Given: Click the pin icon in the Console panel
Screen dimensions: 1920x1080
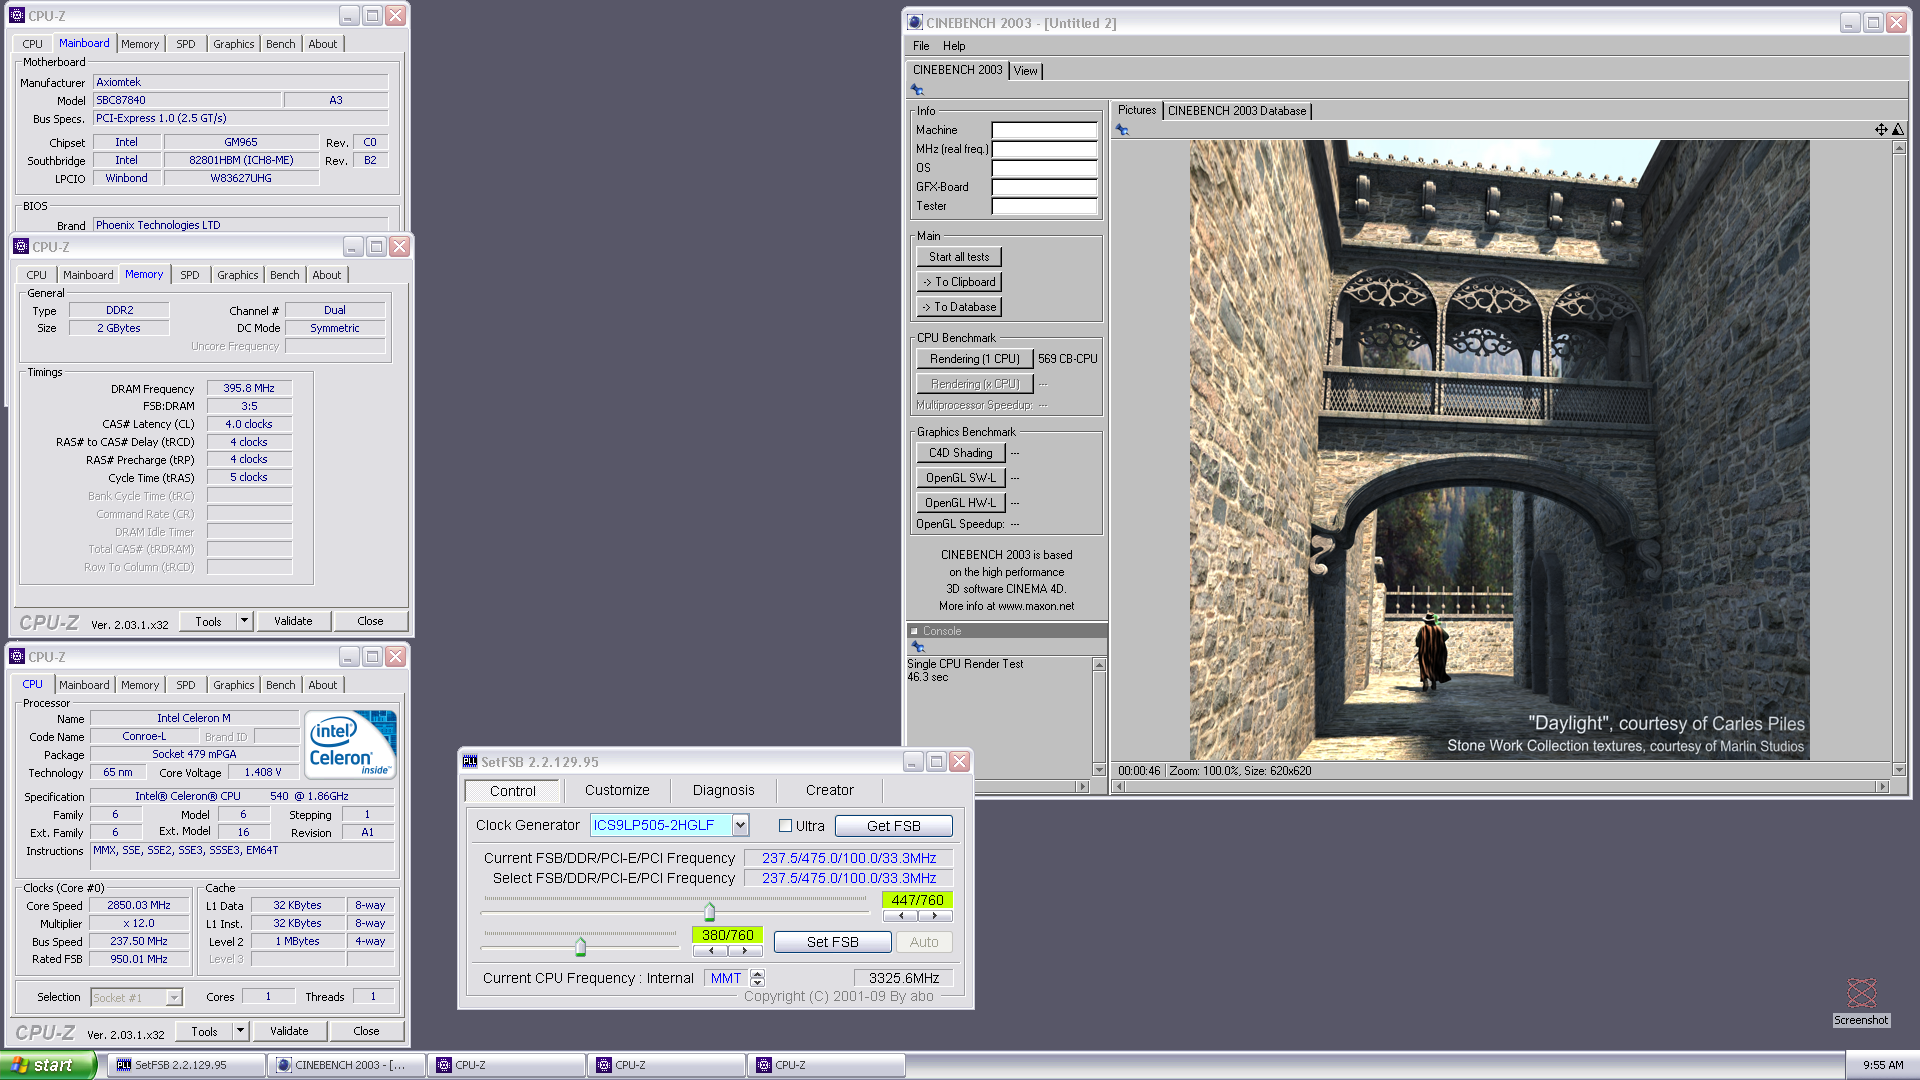Looking at the screenshot, I should (x=918, y=647).
